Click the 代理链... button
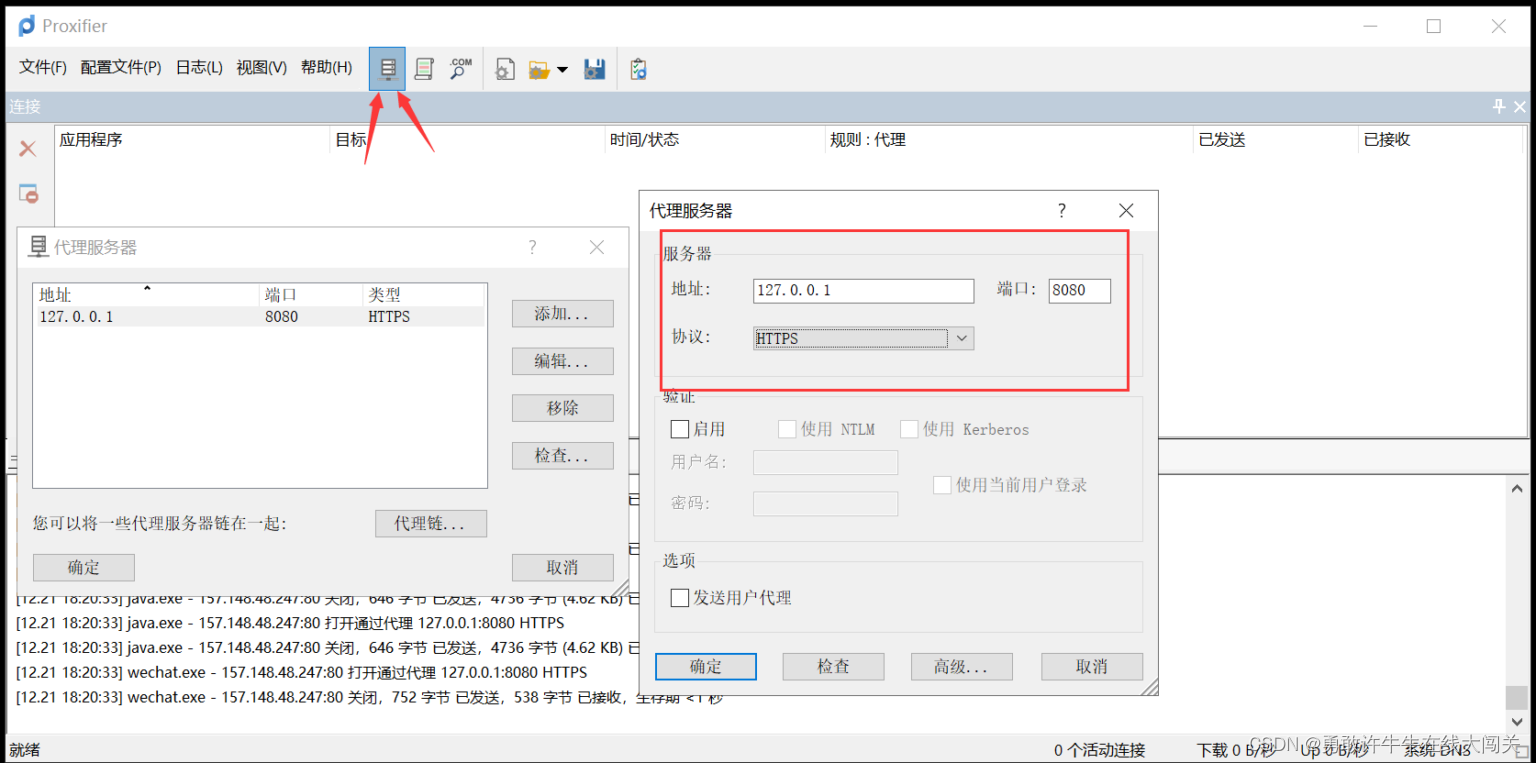 pyautogui.click(x=431, y=523)
